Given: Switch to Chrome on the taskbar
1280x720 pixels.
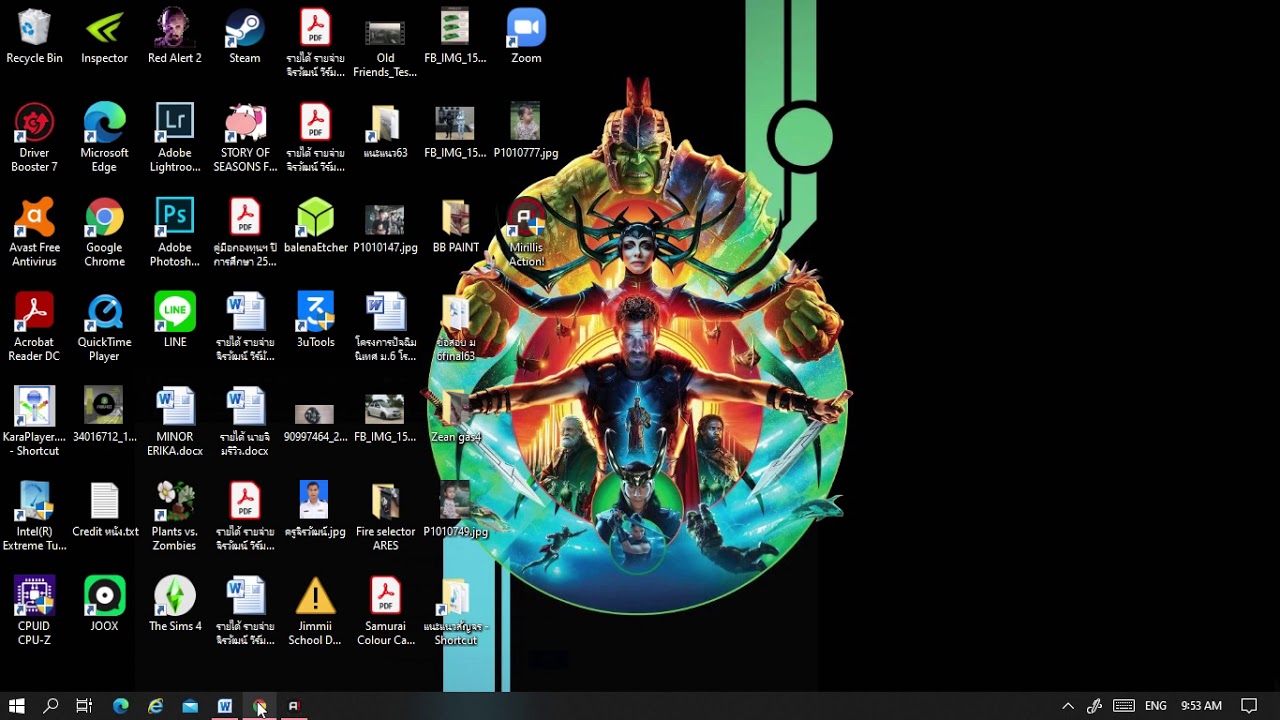Looking at the screenshot, I should pyautogui.click(x=260, y=706).
